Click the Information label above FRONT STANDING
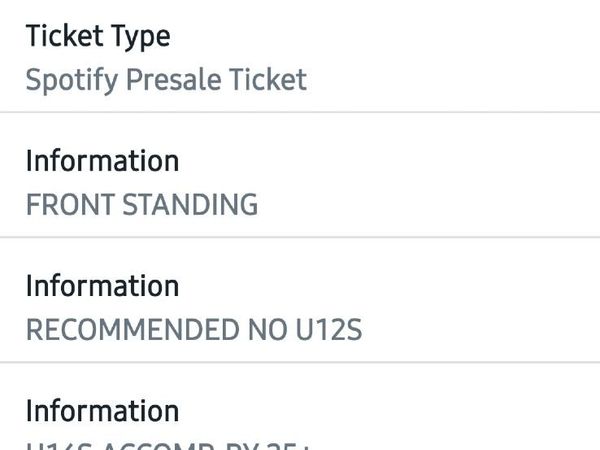The image size is (600, 450). pyautogui.click(x=102, y=161)
